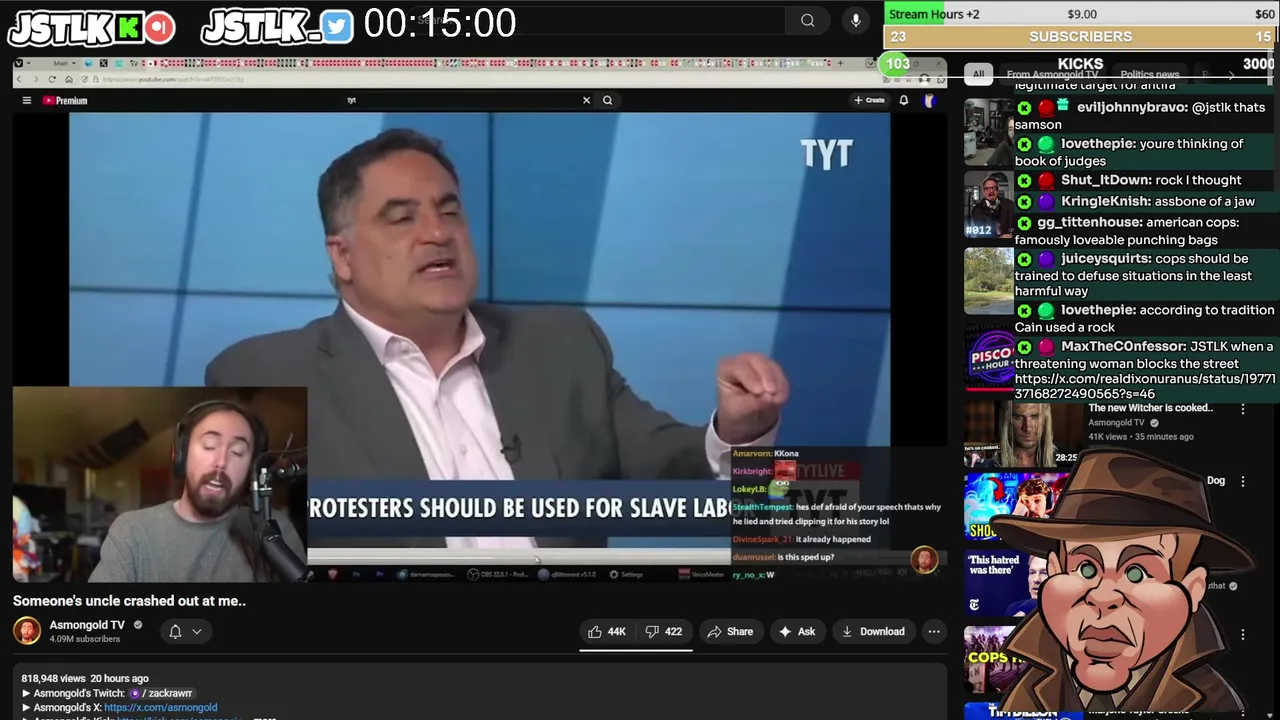
Task: Open more actions ellipsis beside Download
Action: pyautogui.click(x=934, y=631)
